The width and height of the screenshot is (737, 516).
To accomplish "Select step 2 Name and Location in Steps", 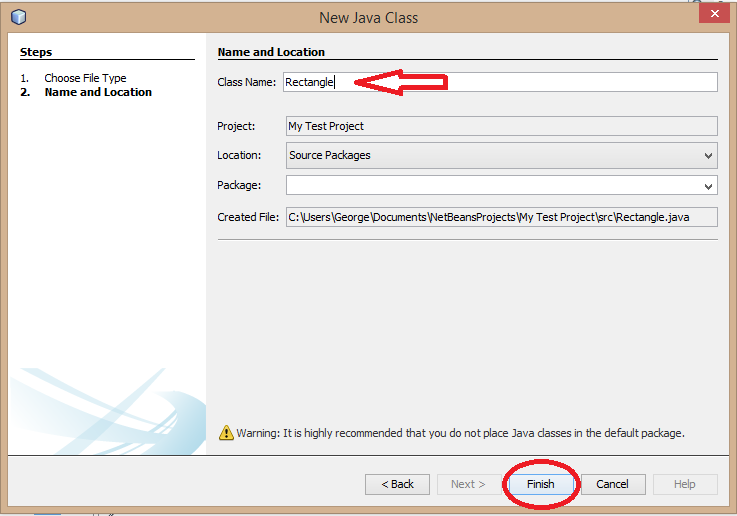I will [x=98, y=92].
